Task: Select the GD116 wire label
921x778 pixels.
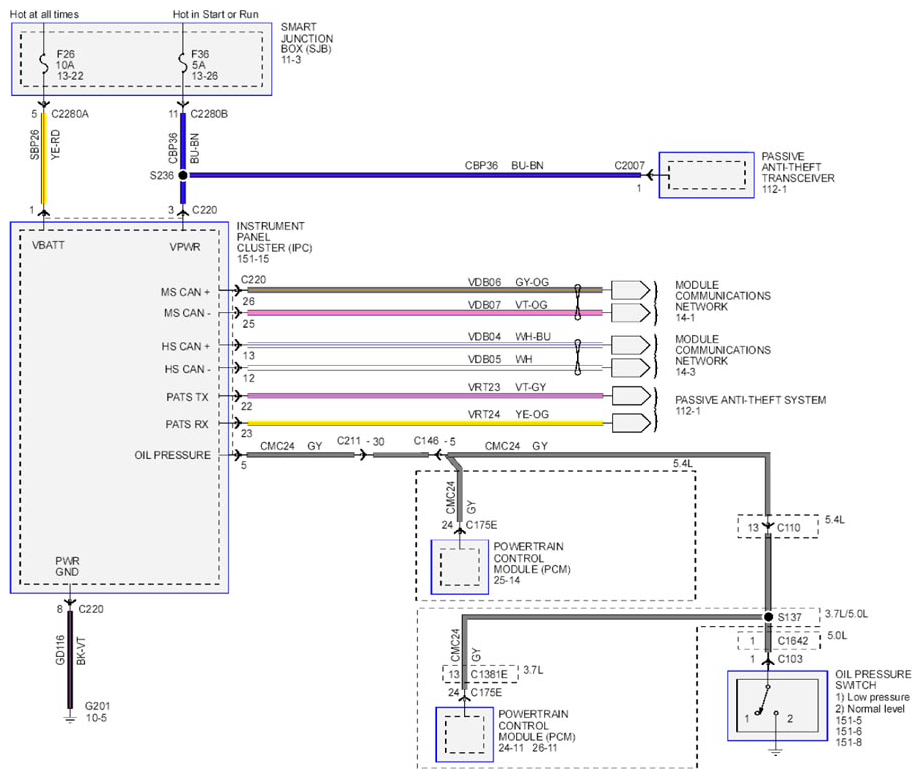Action: [60, 650]
